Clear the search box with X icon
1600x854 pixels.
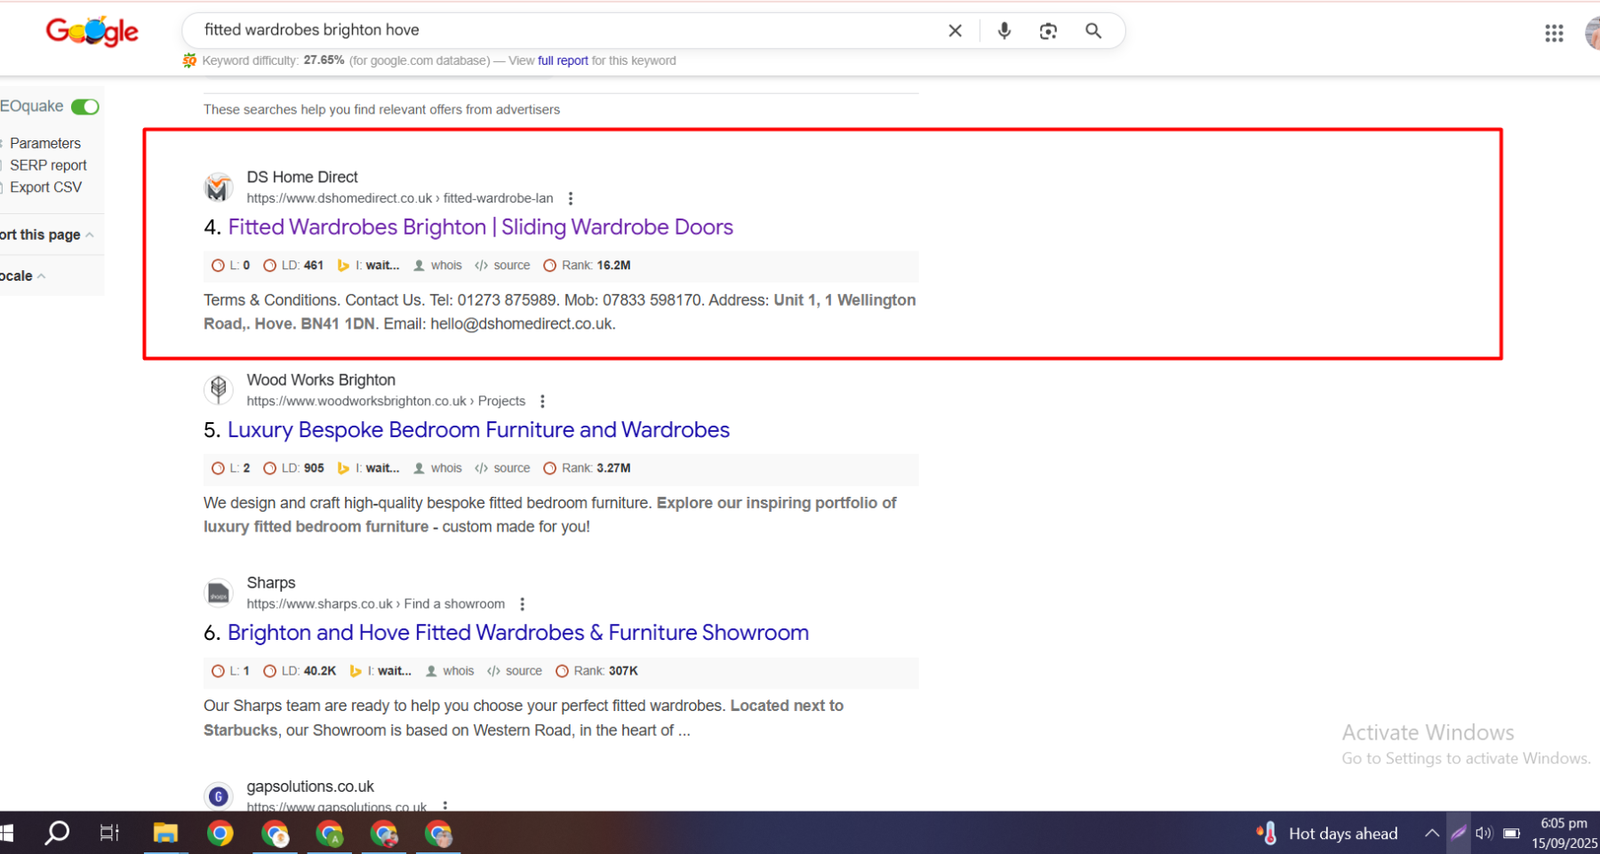955,31
